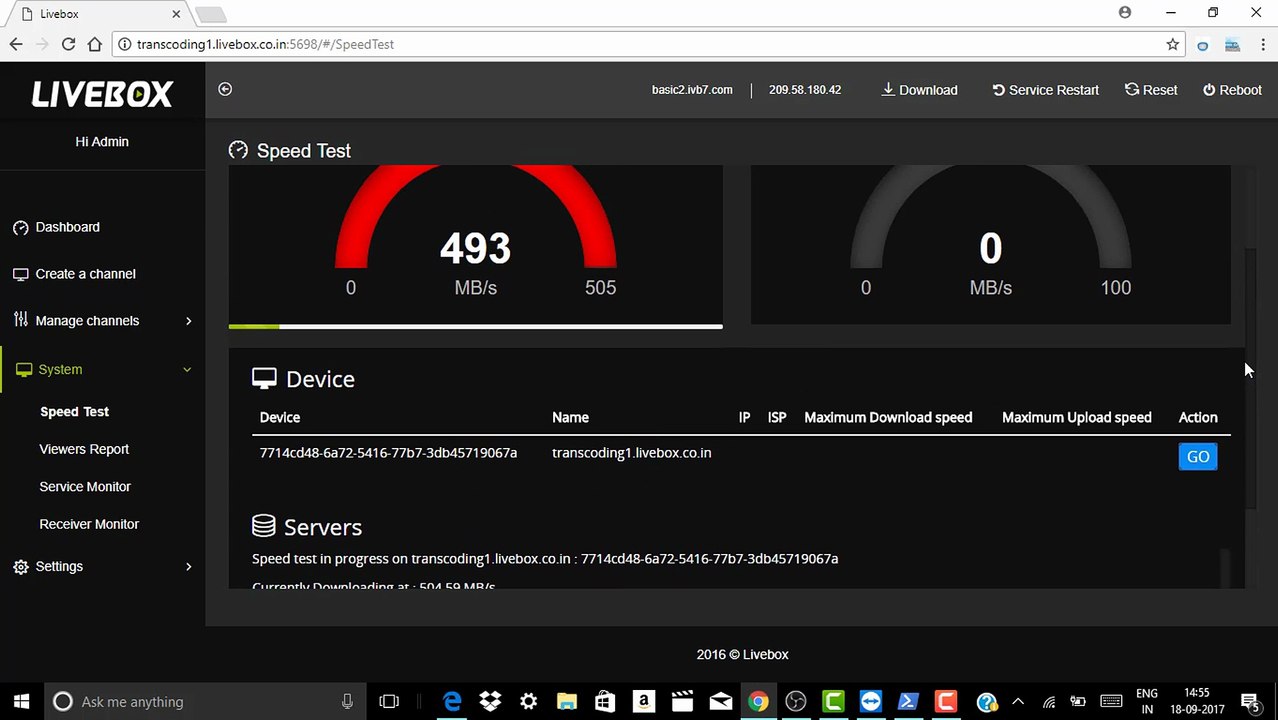Collapse the System section chevron

pyautogui.click(x=187, y=370)
